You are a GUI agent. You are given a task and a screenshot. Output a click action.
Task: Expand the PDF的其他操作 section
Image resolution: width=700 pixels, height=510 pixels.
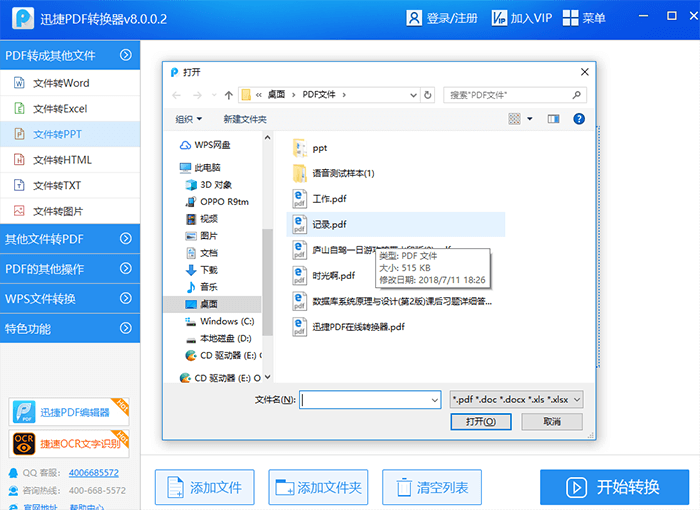126,268
